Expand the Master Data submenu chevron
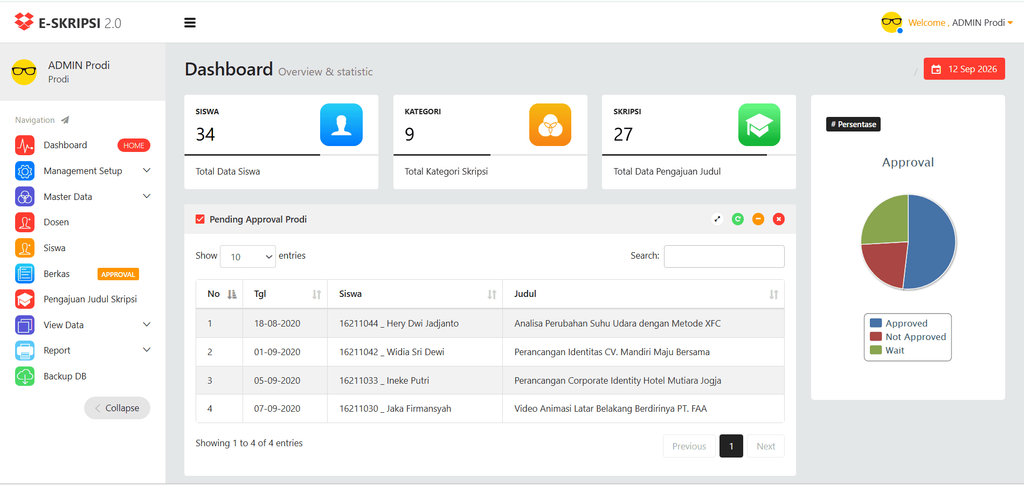 [x=146, y=196]
